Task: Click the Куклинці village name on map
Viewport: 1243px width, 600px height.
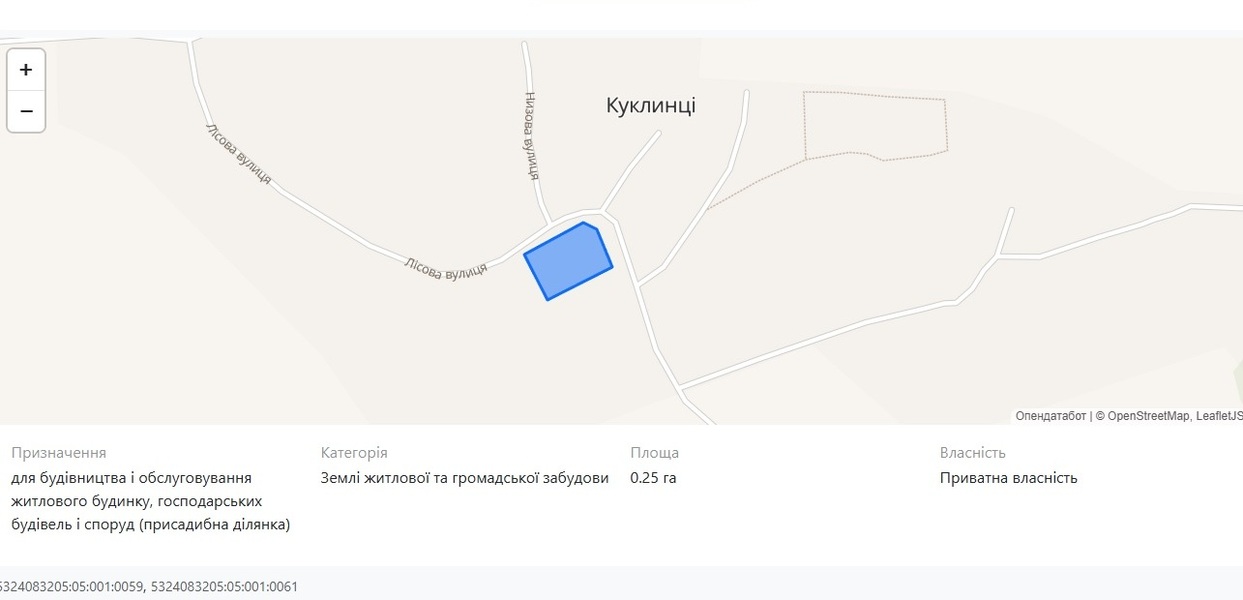Action: (x=651, y=106)
